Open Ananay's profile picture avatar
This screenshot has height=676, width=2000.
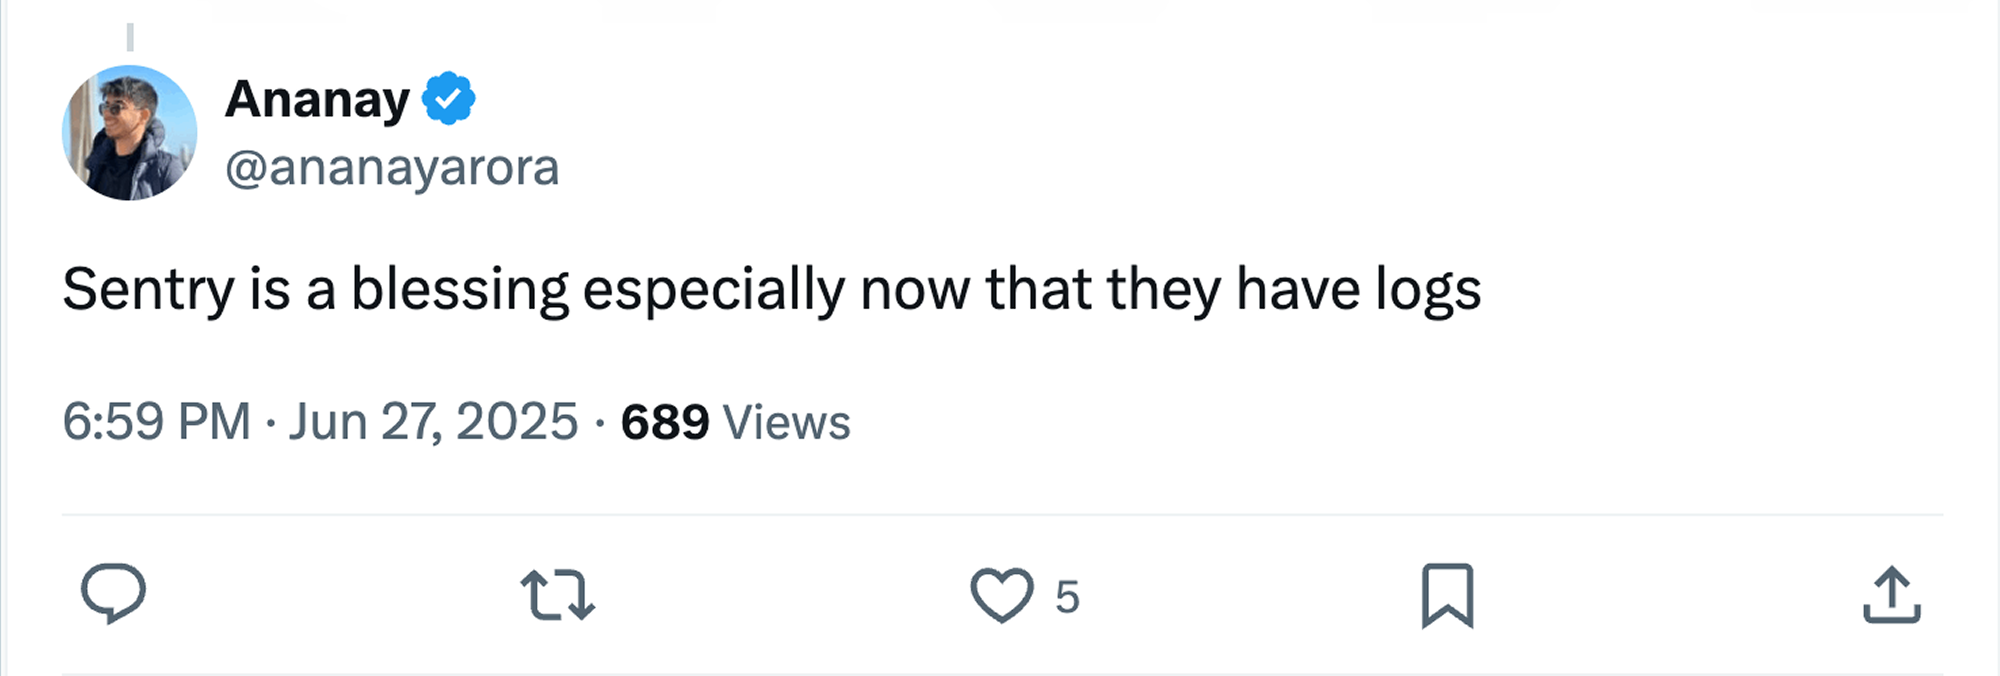[129, 133]
